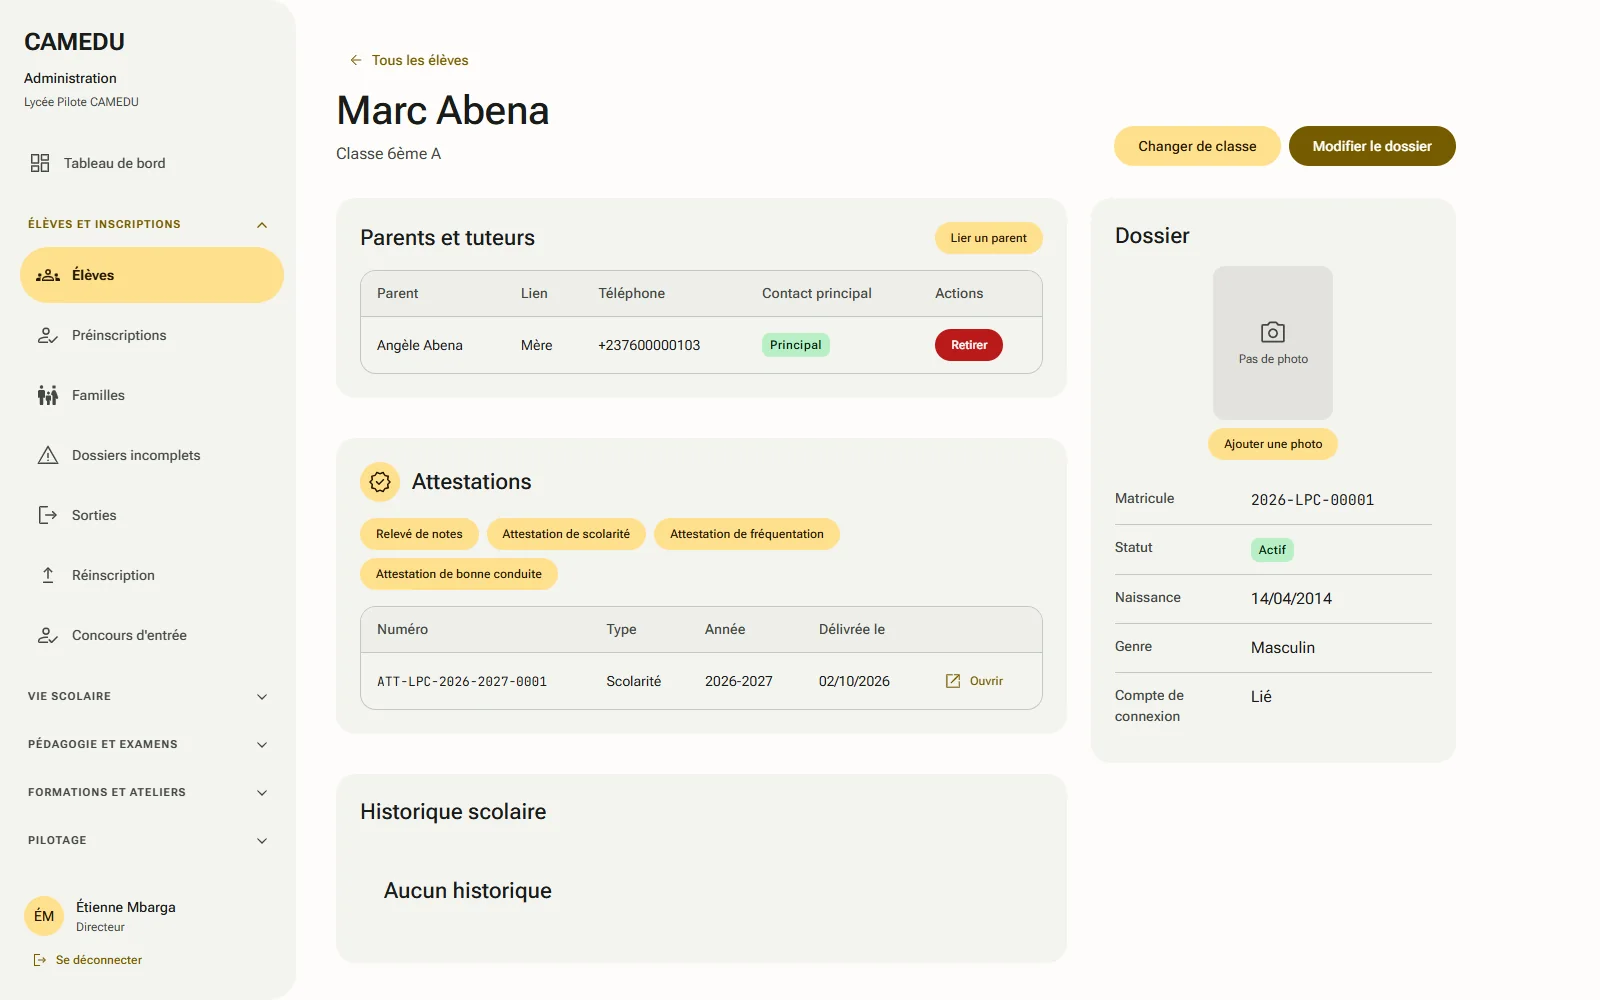Click the ÉM user avatar
The image size is (1600, 1000).
pyautogui.click(x=44, y=916)
